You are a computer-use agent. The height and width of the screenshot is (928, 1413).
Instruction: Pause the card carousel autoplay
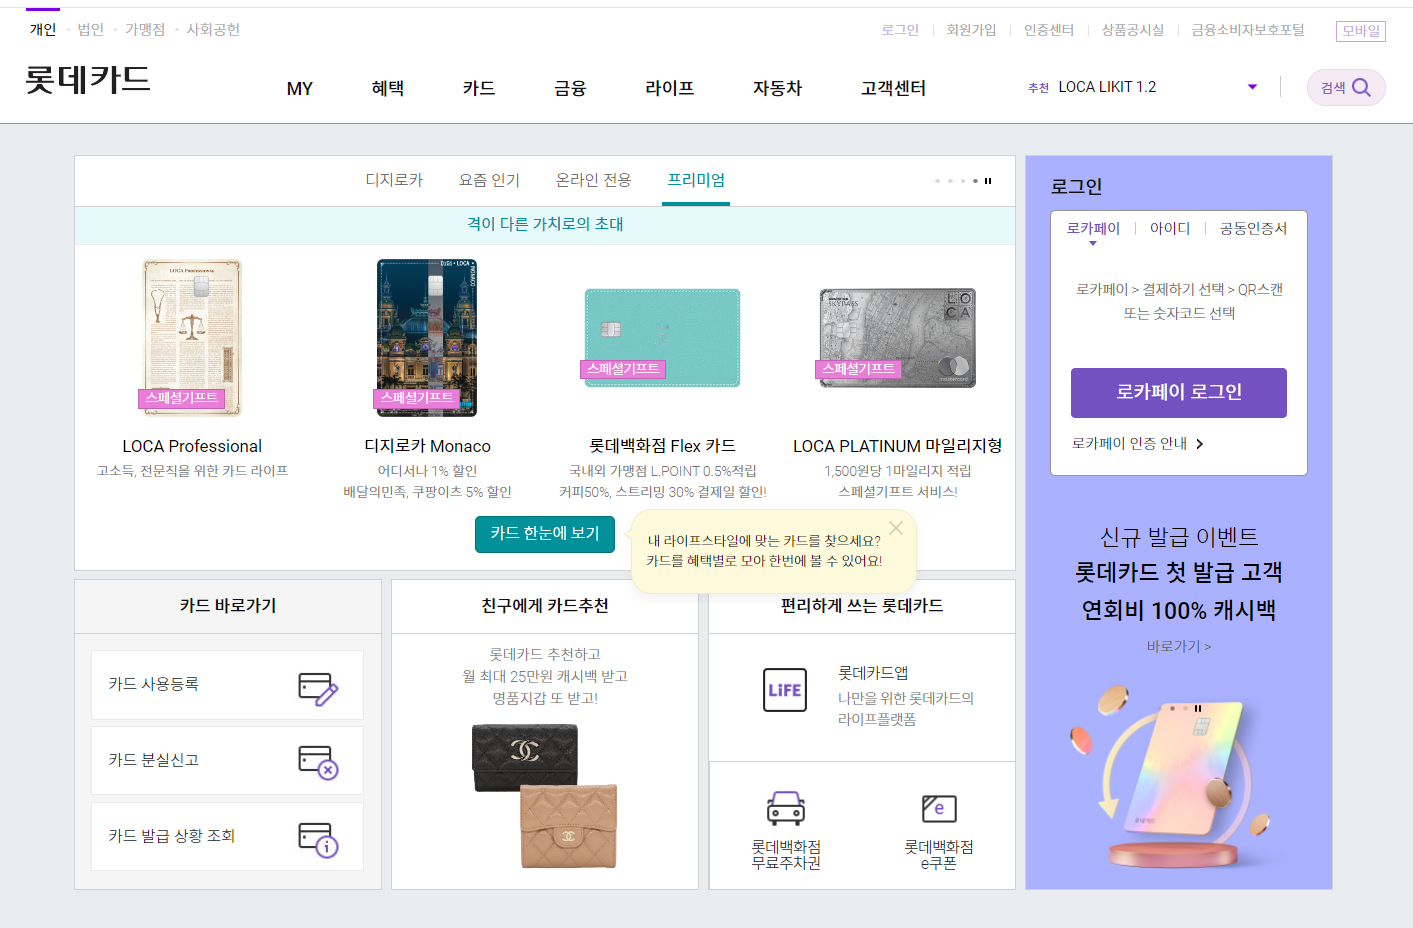(x=988, y=181)
